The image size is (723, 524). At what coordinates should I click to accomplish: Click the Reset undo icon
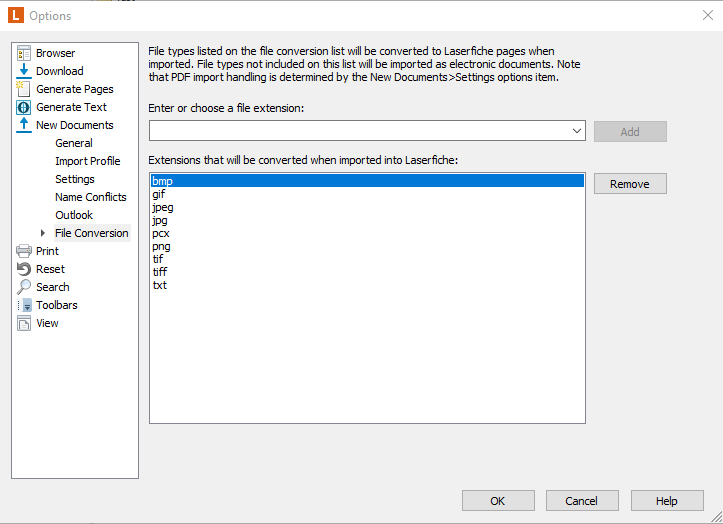(x=24, y=269)
